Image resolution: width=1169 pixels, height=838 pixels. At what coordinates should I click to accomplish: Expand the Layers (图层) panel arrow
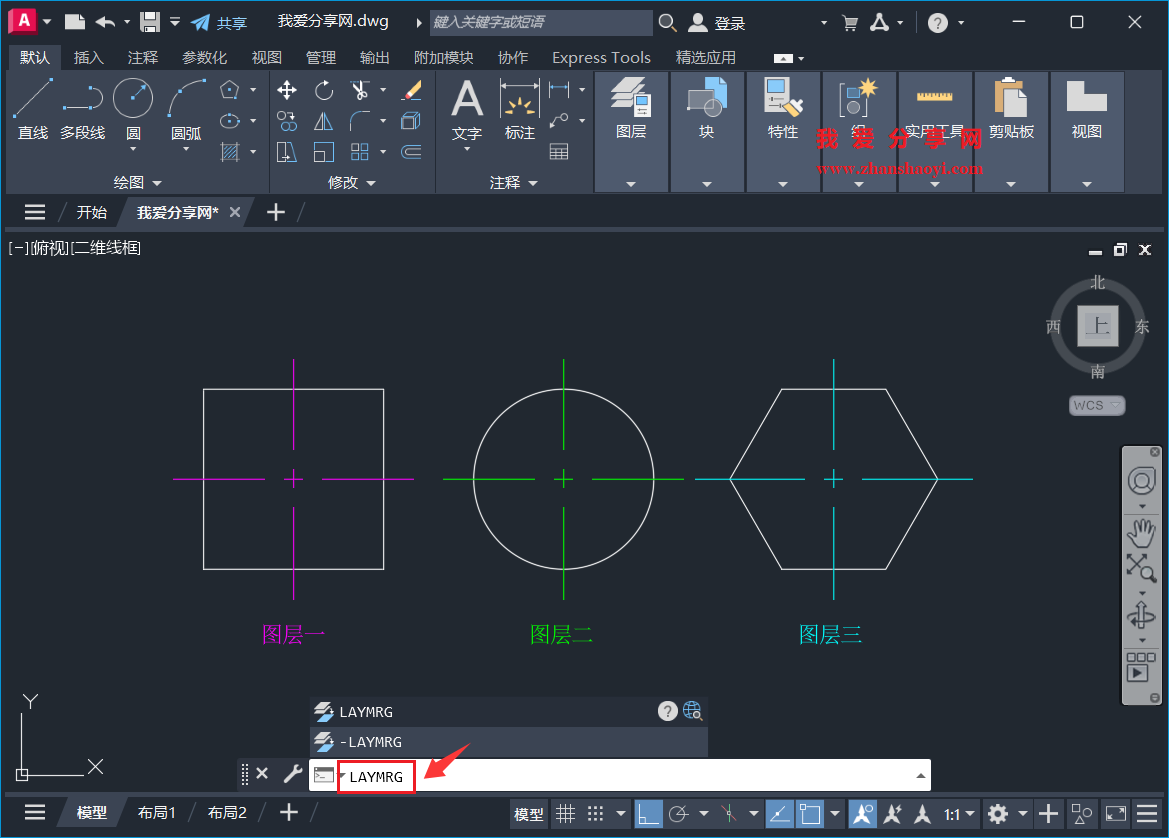coord(631,184)
